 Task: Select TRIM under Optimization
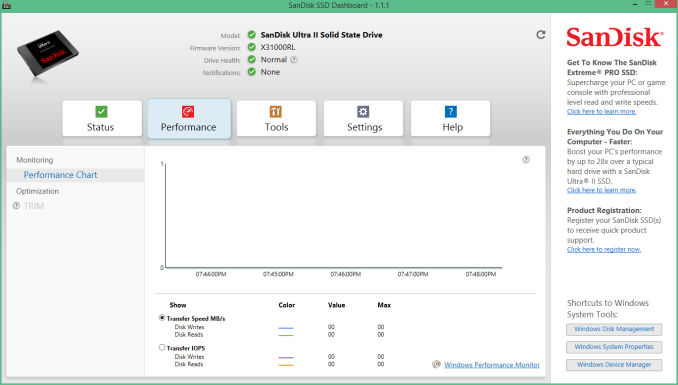[34, 206]
